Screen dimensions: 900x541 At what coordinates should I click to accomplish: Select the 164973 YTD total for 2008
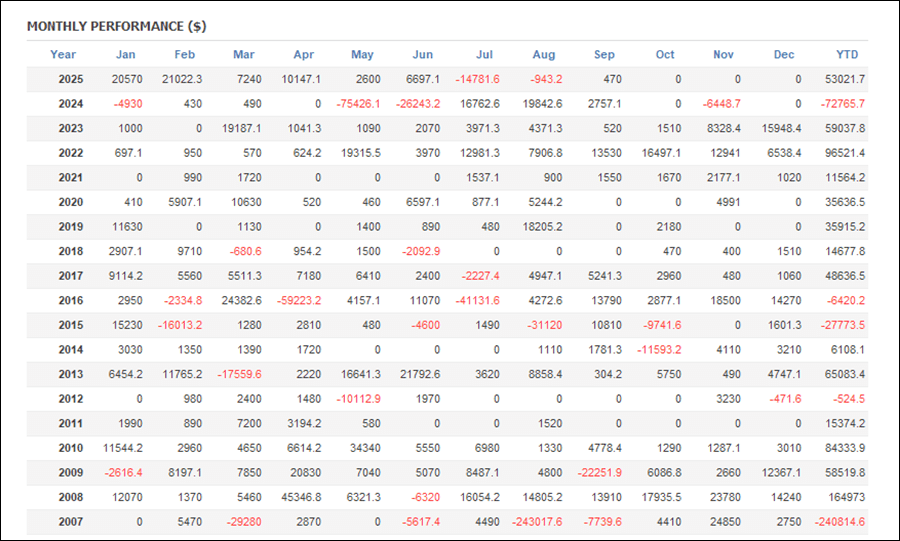point(845,497)
